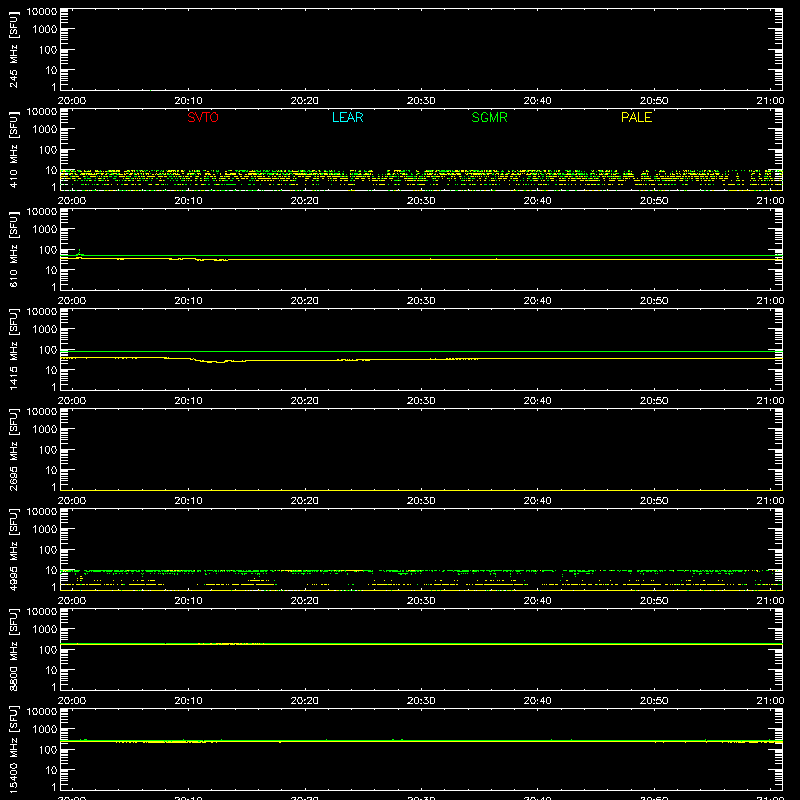
Task: Click the 1000 y-axis label on 410 MHz plot
Action: click(45, 130)
